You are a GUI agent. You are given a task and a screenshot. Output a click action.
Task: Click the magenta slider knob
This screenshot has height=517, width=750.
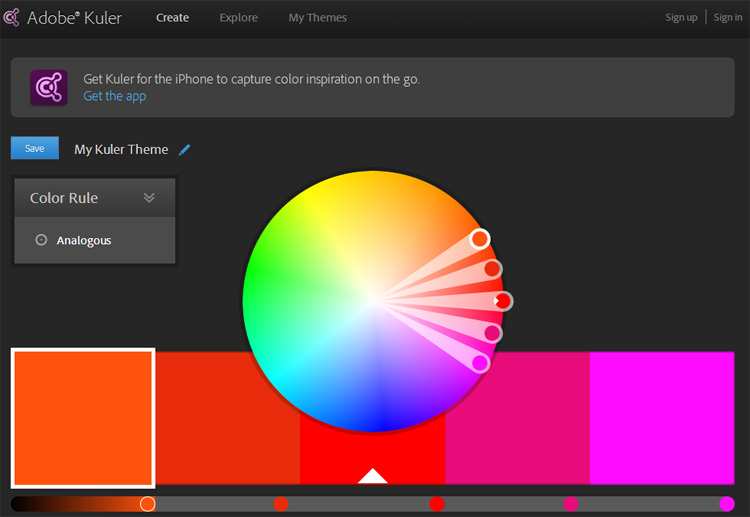[727, 504]
